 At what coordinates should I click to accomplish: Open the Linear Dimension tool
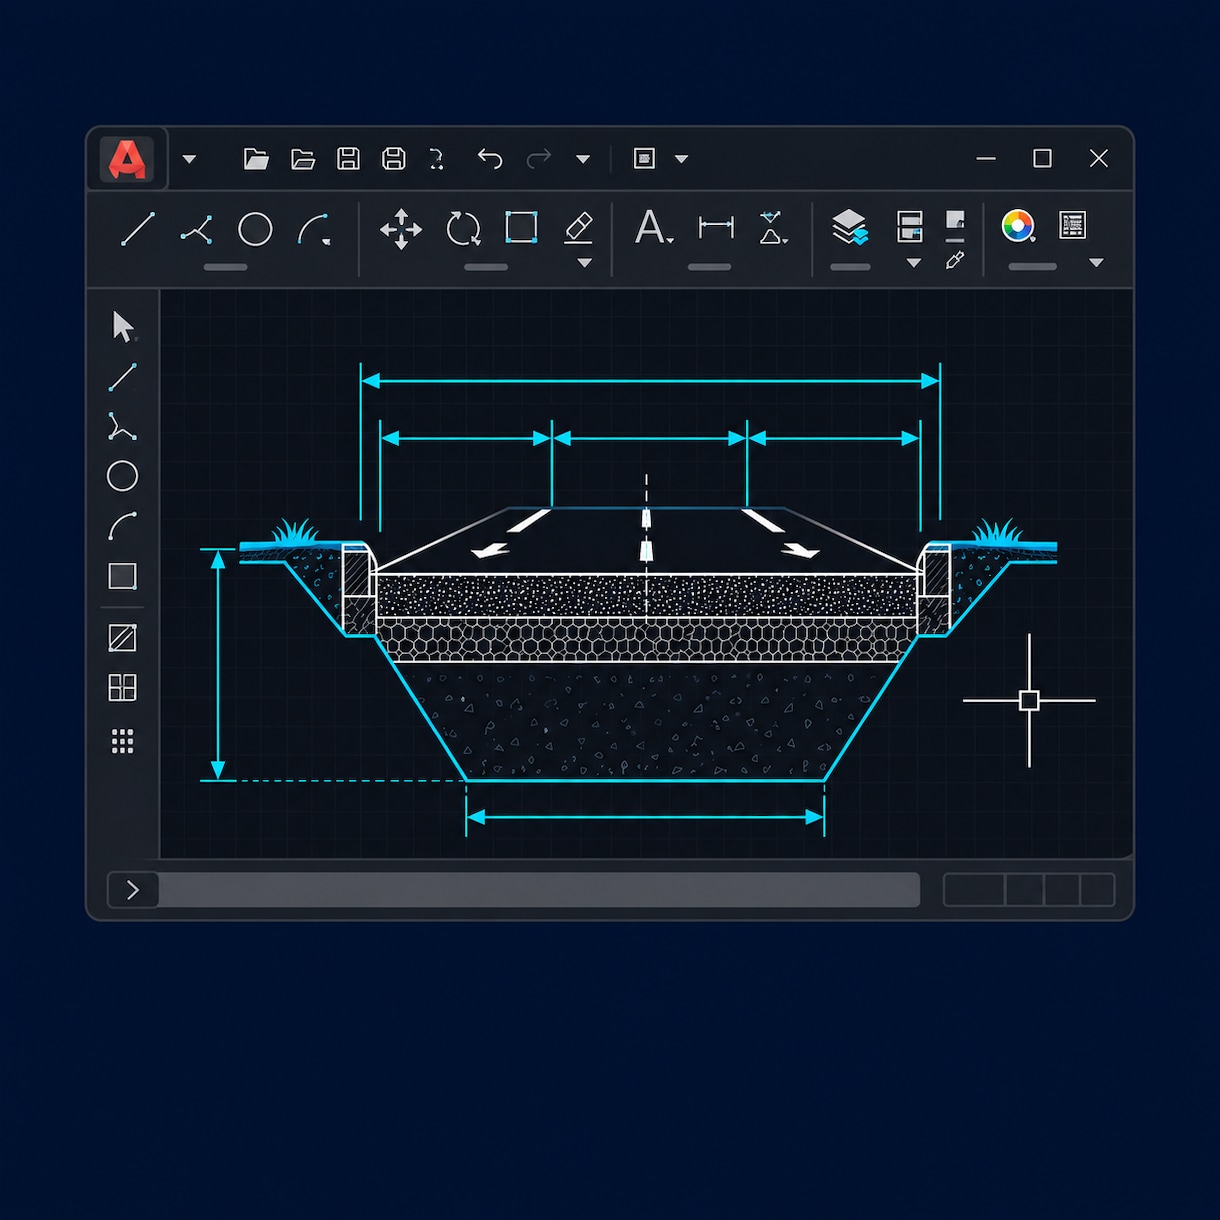coord(716,228)
